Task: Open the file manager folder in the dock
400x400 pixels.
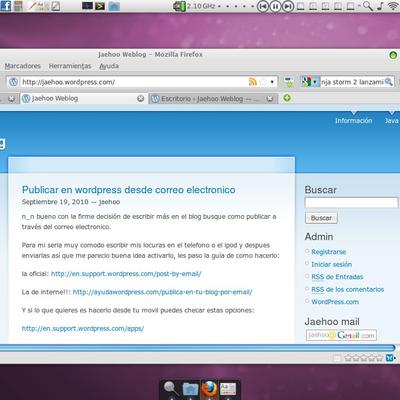Action: coord(190,389)
